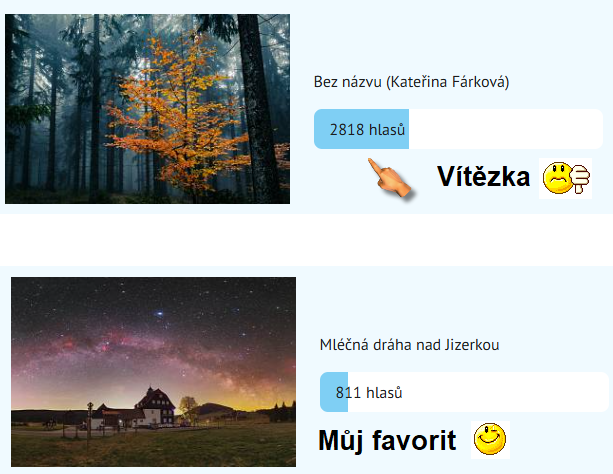Viewport: 613px width, 474px height.
Task: Click the bold 'Můj favorit' label
Action: click(387, 441)
